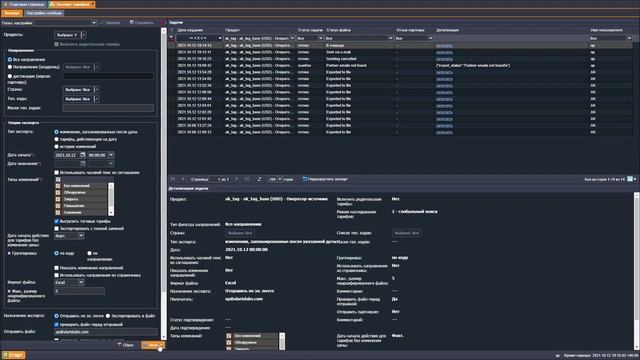This screenshot has width=640, height=360.
Task: Switch to the orange export tab
Action: tap(72, 4)
